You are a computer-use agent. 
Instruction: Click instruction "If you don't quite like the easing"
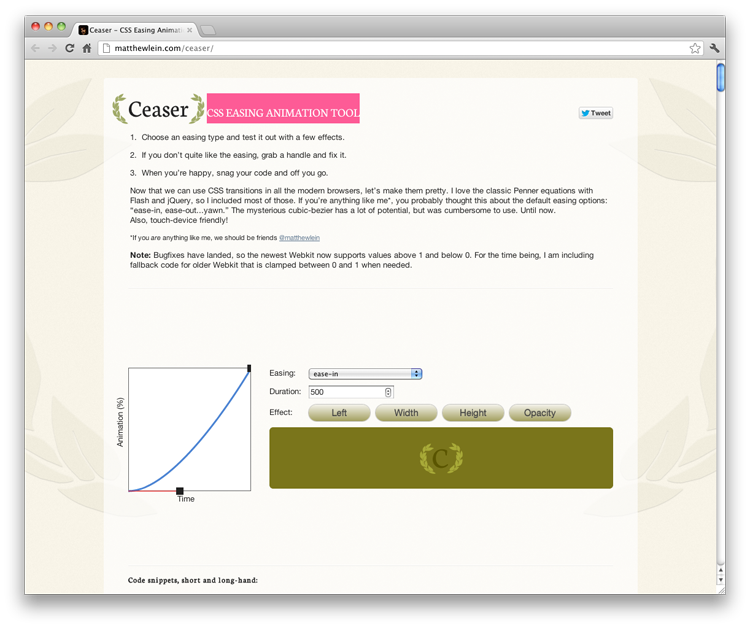click(x=244, y=155)
